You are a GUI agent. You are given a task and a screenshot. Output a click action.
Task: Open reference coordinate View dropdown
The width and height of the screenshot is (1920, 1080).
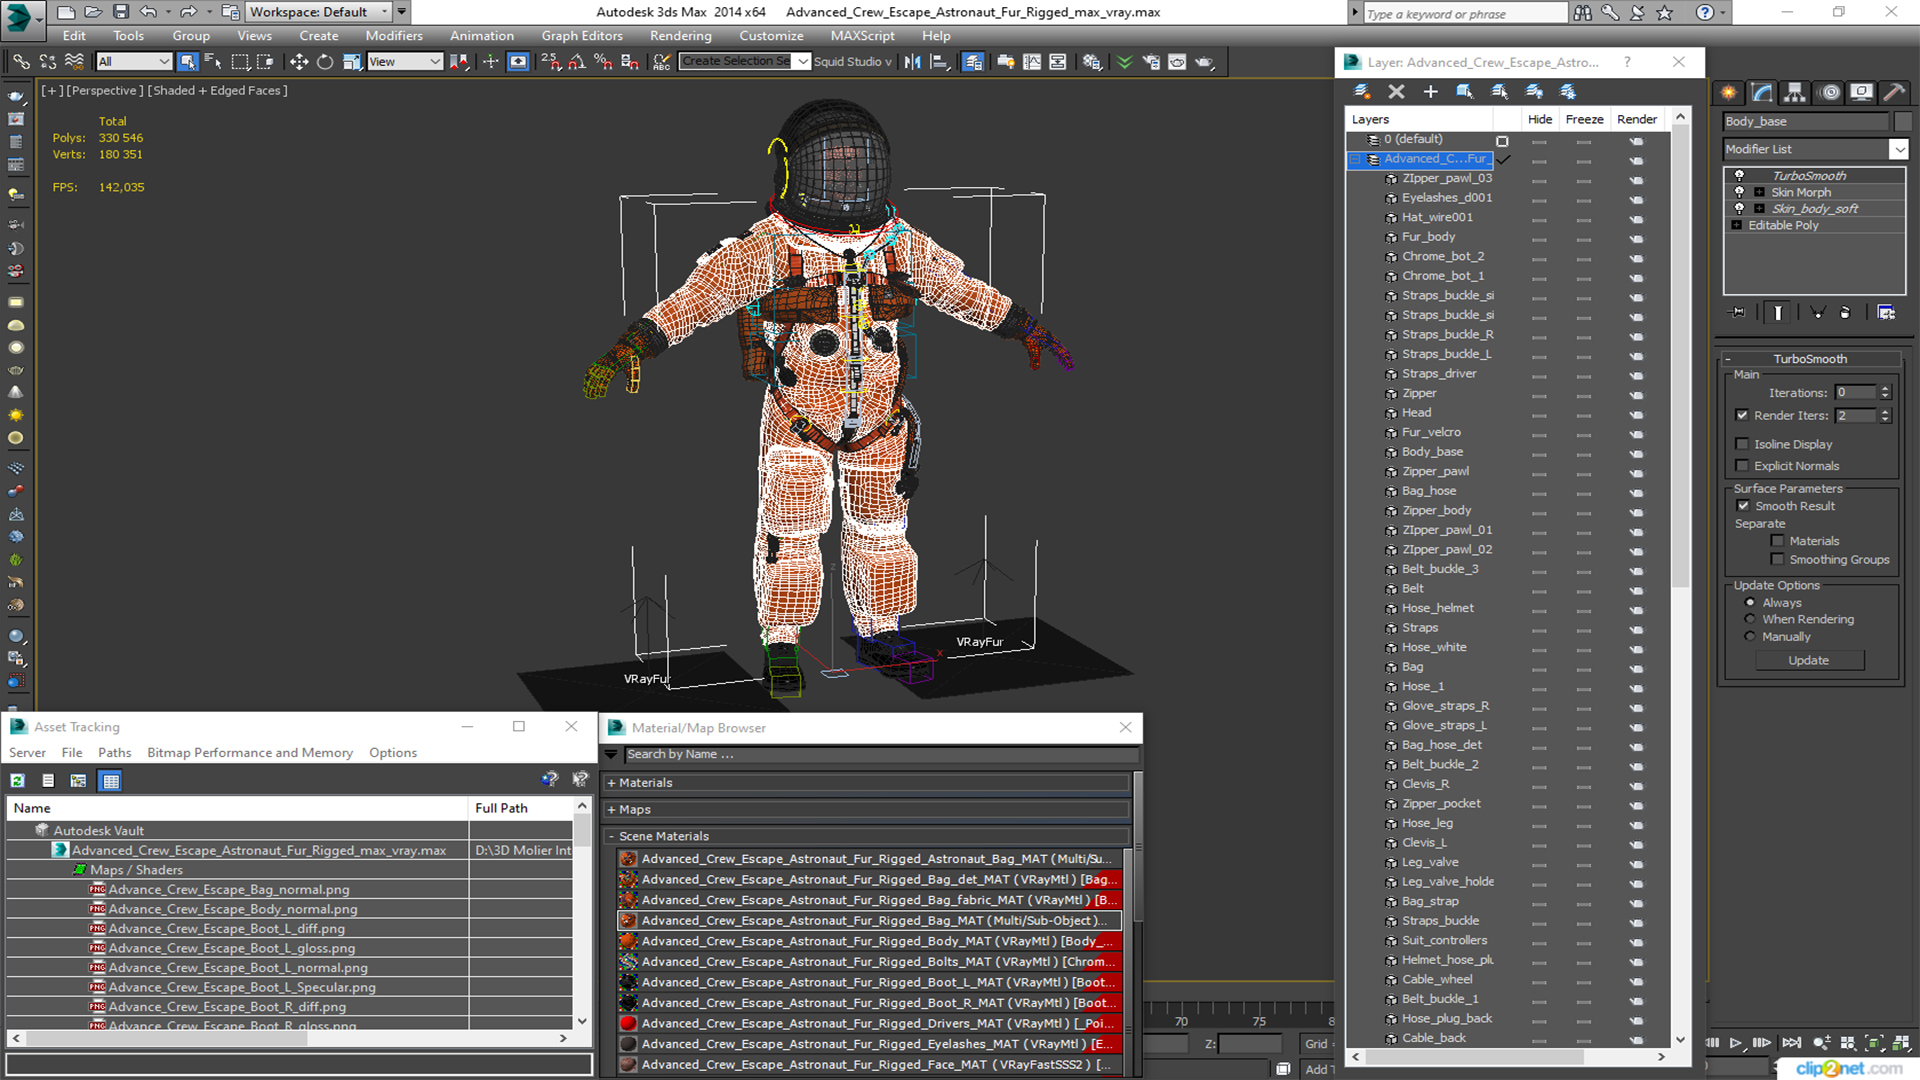point(404,62)
